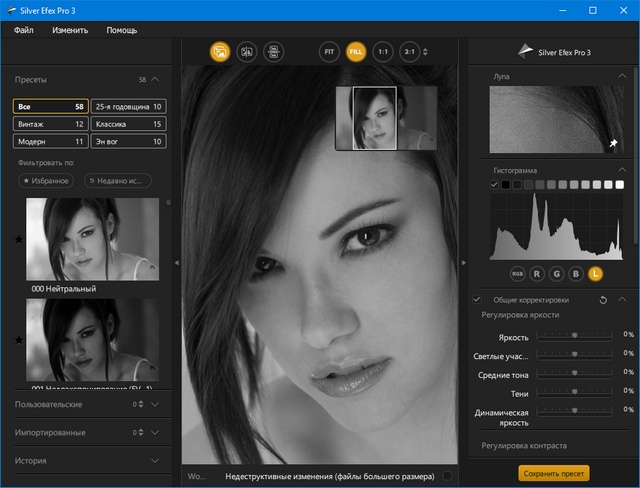Filter presets by Винтаж category
This screenshot has height=488, width=640.
50,124
